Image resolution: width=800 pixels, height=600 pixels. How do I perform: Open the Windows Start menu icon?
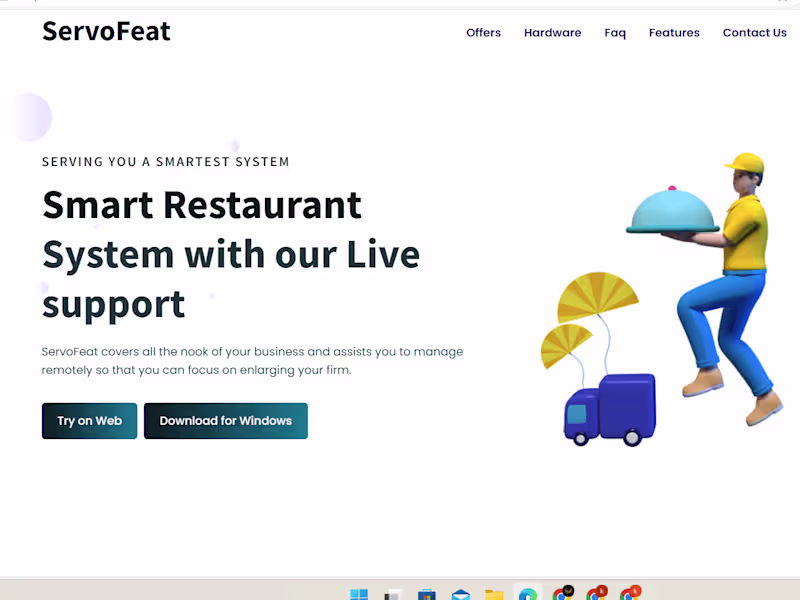click(x=359, y=594)
